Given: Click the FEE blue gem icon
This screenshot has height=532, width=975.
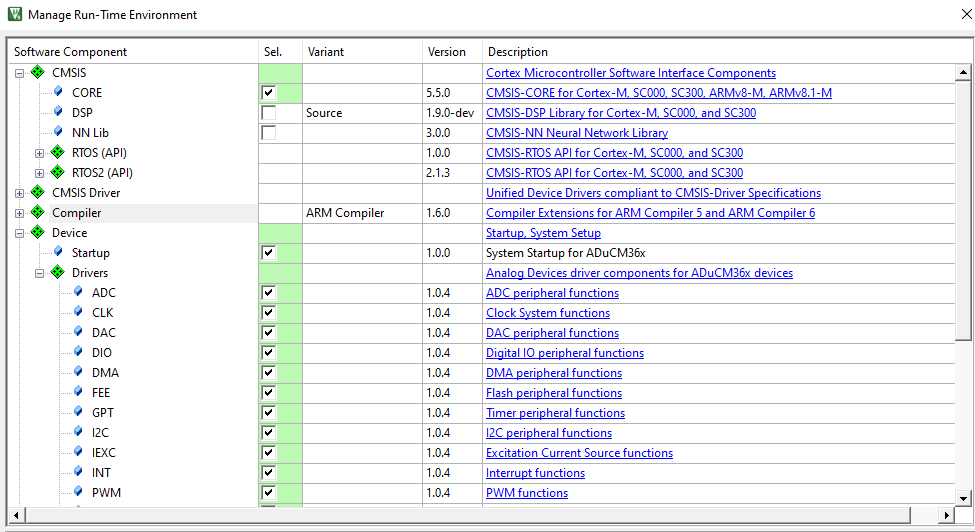Looking at the screenshot, I should (x=78, y=391).
